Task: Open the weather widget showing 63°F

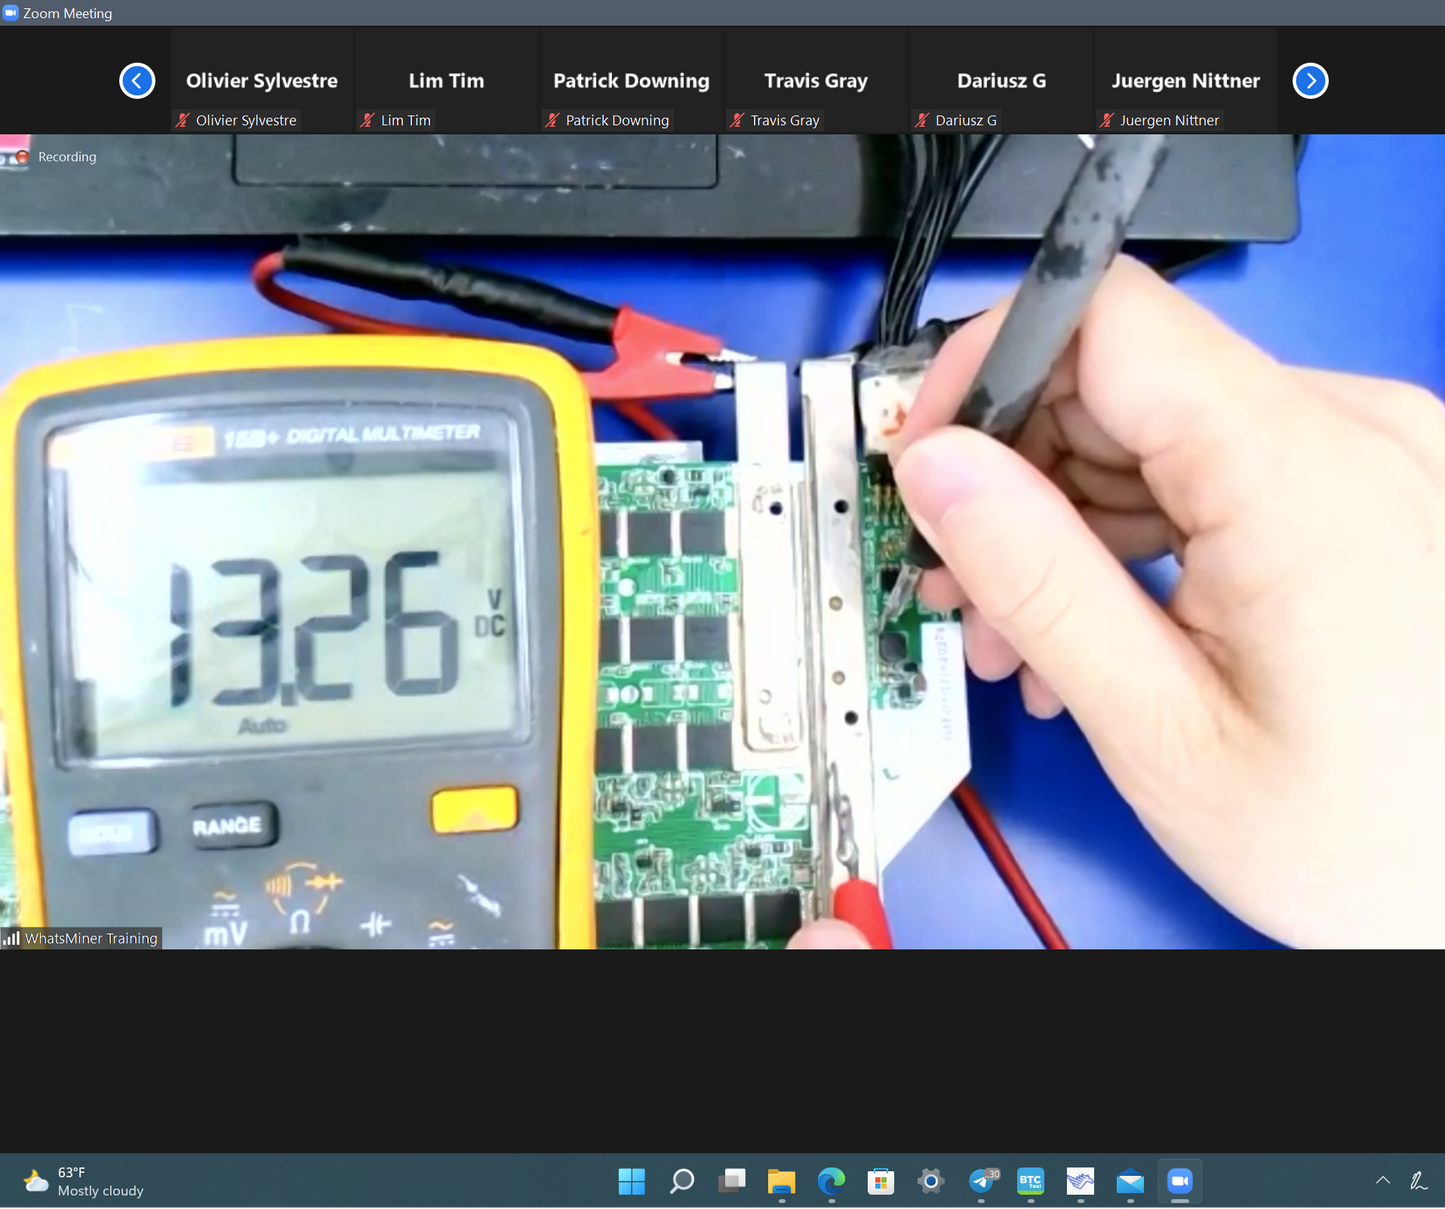Action: tap(84, 1181)
